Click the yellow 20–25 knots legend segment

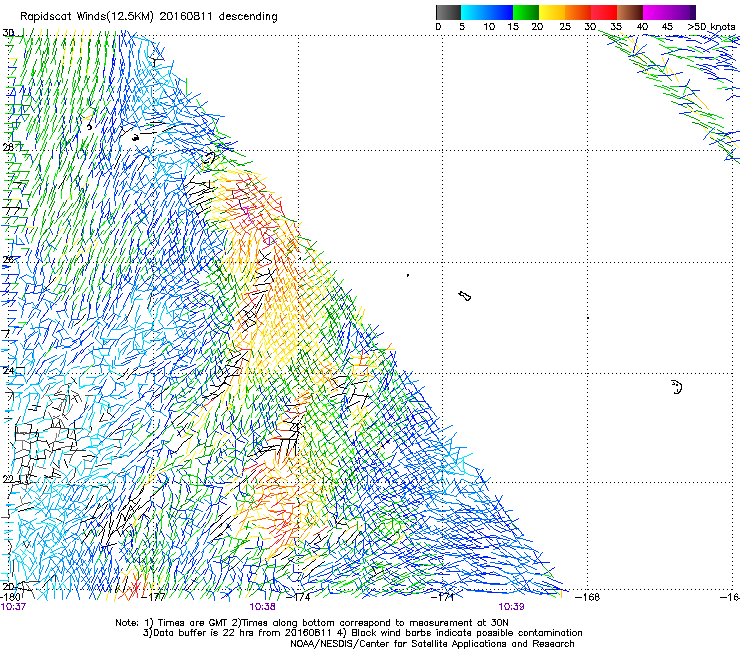click(552, 12)
